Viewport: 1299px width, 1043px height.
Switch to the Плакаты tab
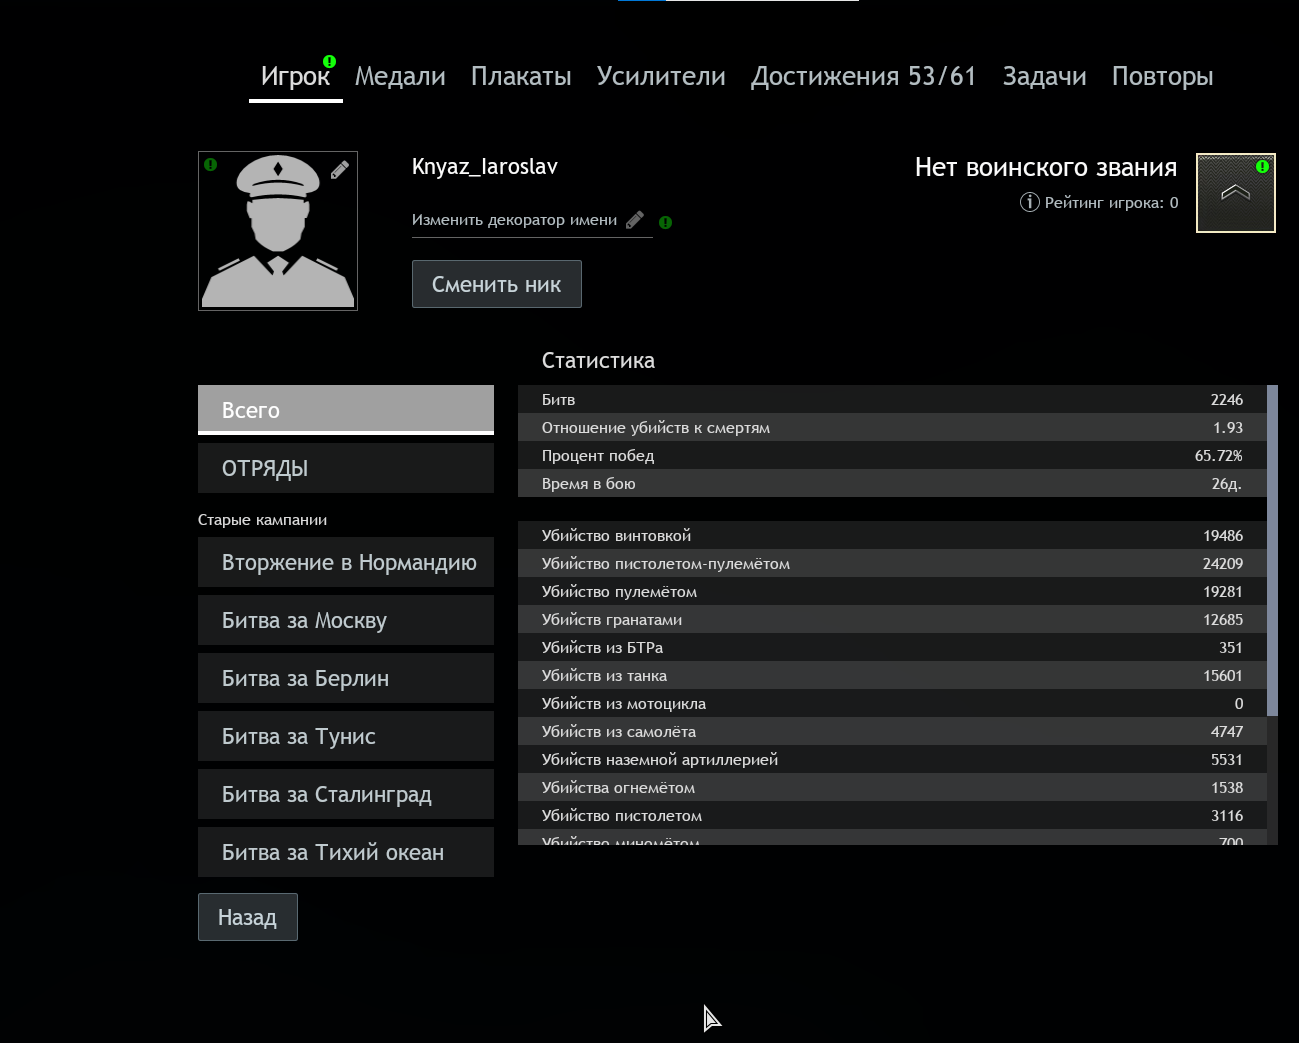point(521,76)
